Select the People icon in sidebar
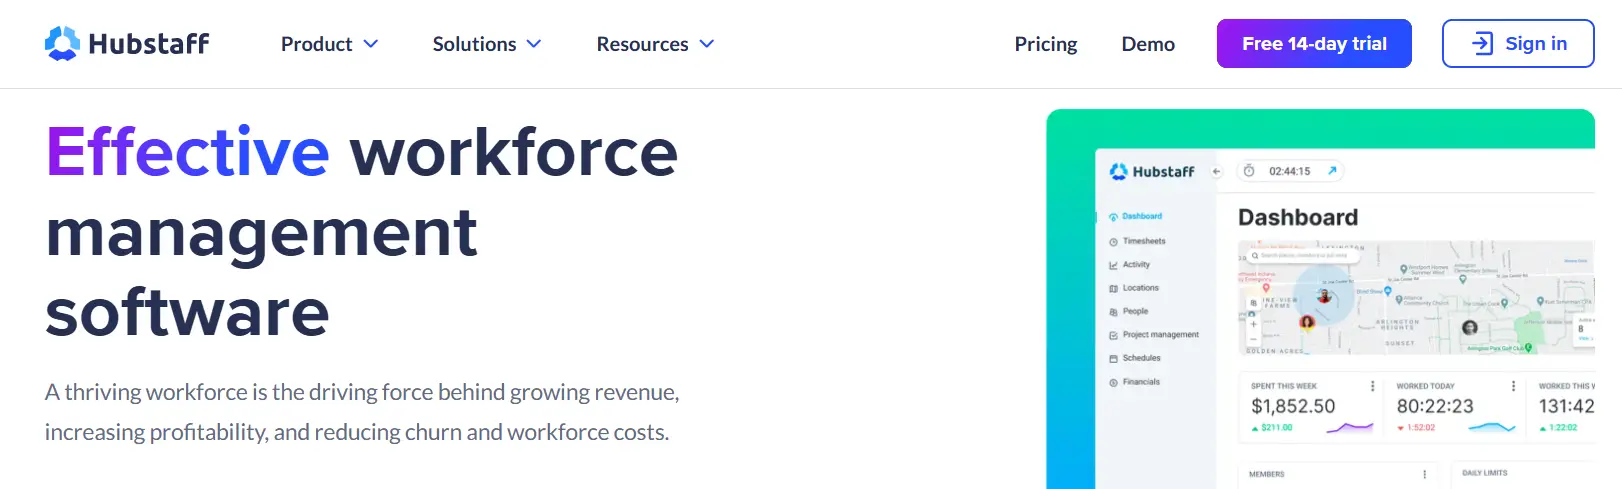1622x489 pixels. (x=1113, y=312)
